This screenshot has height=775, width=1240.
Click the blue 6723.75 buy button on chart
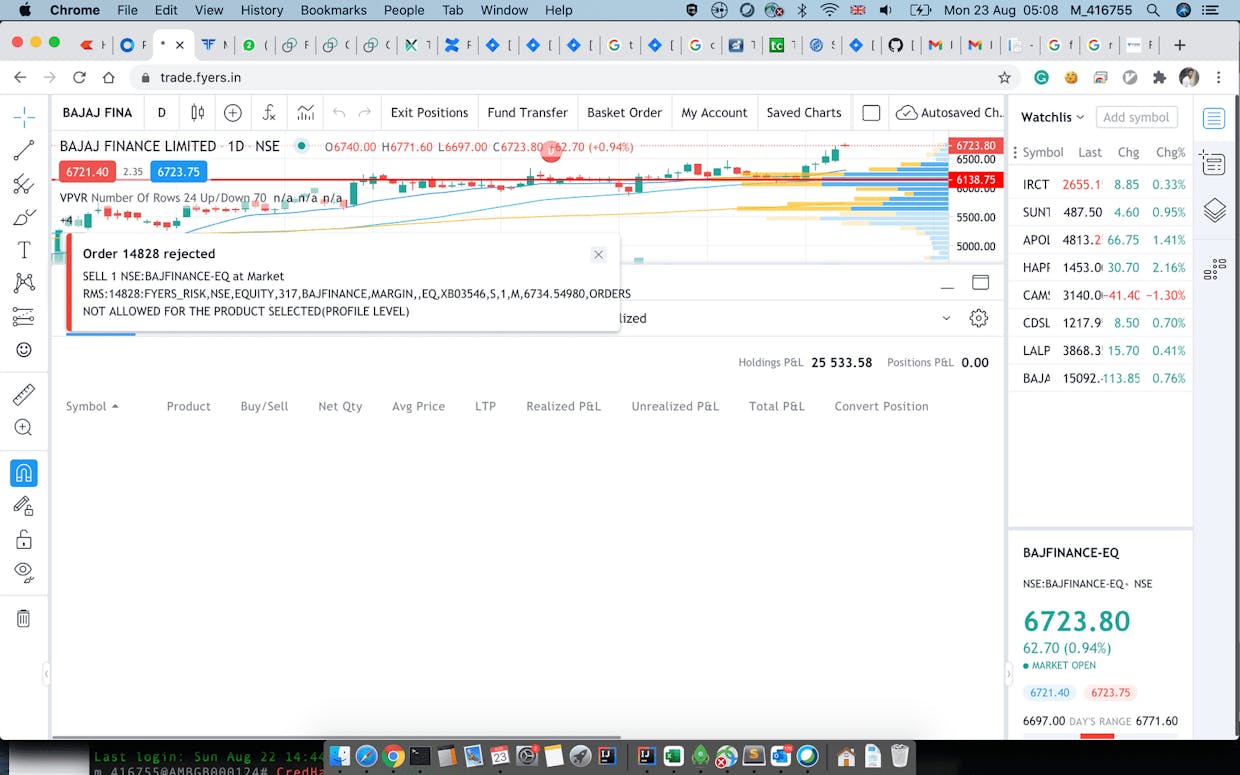tap(179, 172)
